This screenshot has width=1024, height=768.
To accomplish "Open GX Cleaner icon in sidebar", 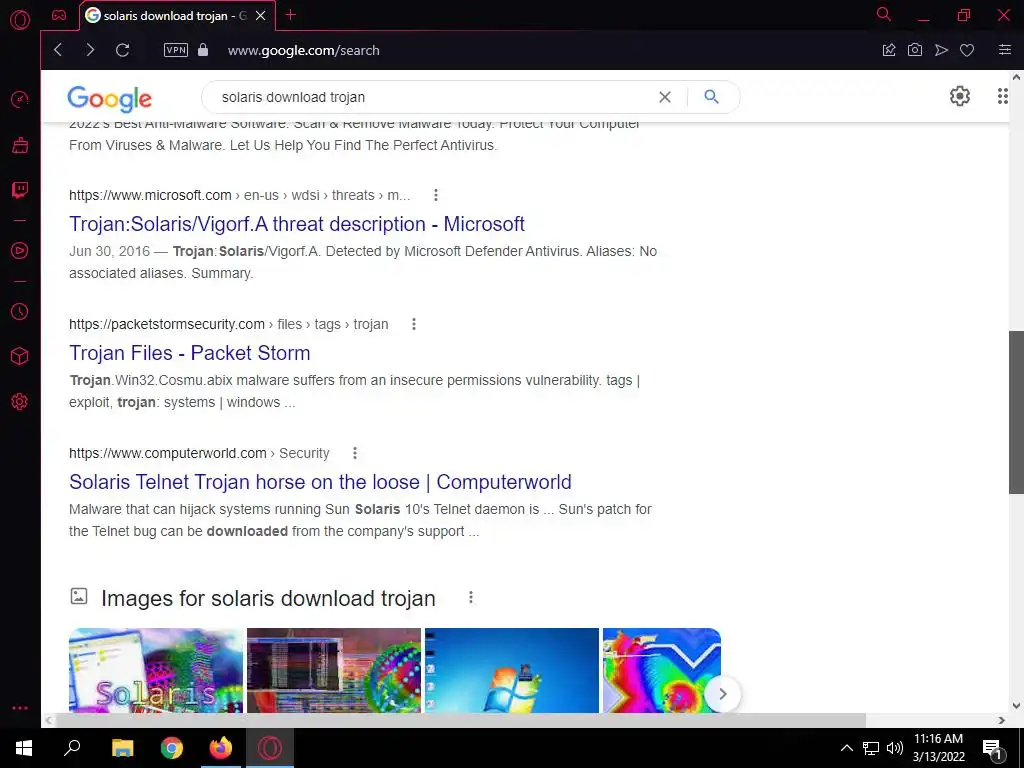I will (20, 145).
